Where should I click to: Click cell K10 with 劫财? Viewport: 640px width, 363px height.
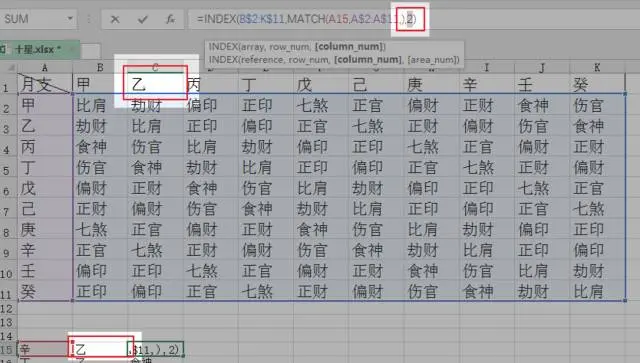point(597,271)
